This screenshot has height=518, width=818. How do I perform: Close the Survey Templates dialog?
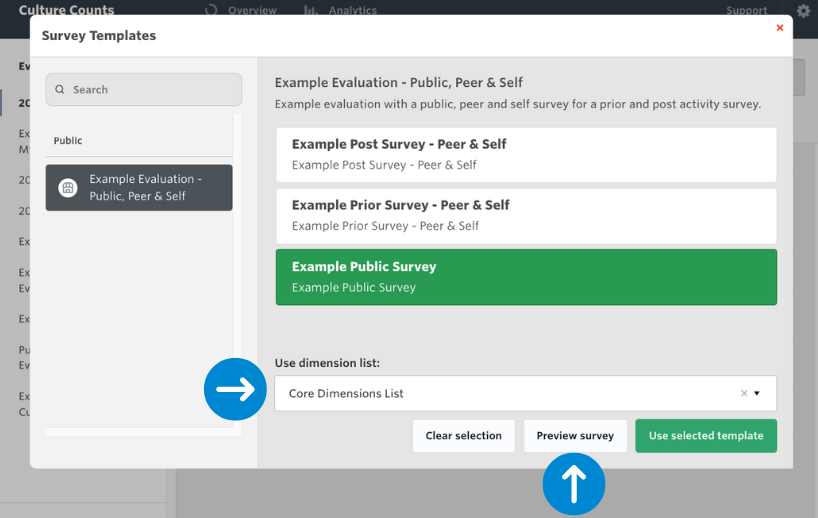click(x=780, y=28)
